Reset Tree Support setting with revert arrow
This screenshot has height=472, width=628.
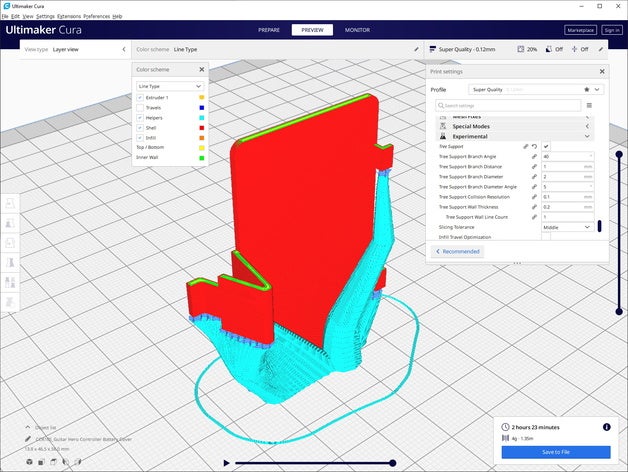[x=534, y=146]
